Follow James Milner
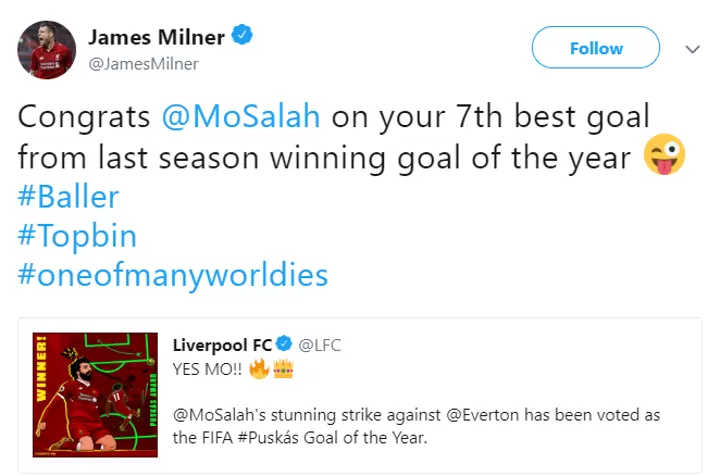Image resolution: width=720 pixels, height=476 pixels. [596, 47]
